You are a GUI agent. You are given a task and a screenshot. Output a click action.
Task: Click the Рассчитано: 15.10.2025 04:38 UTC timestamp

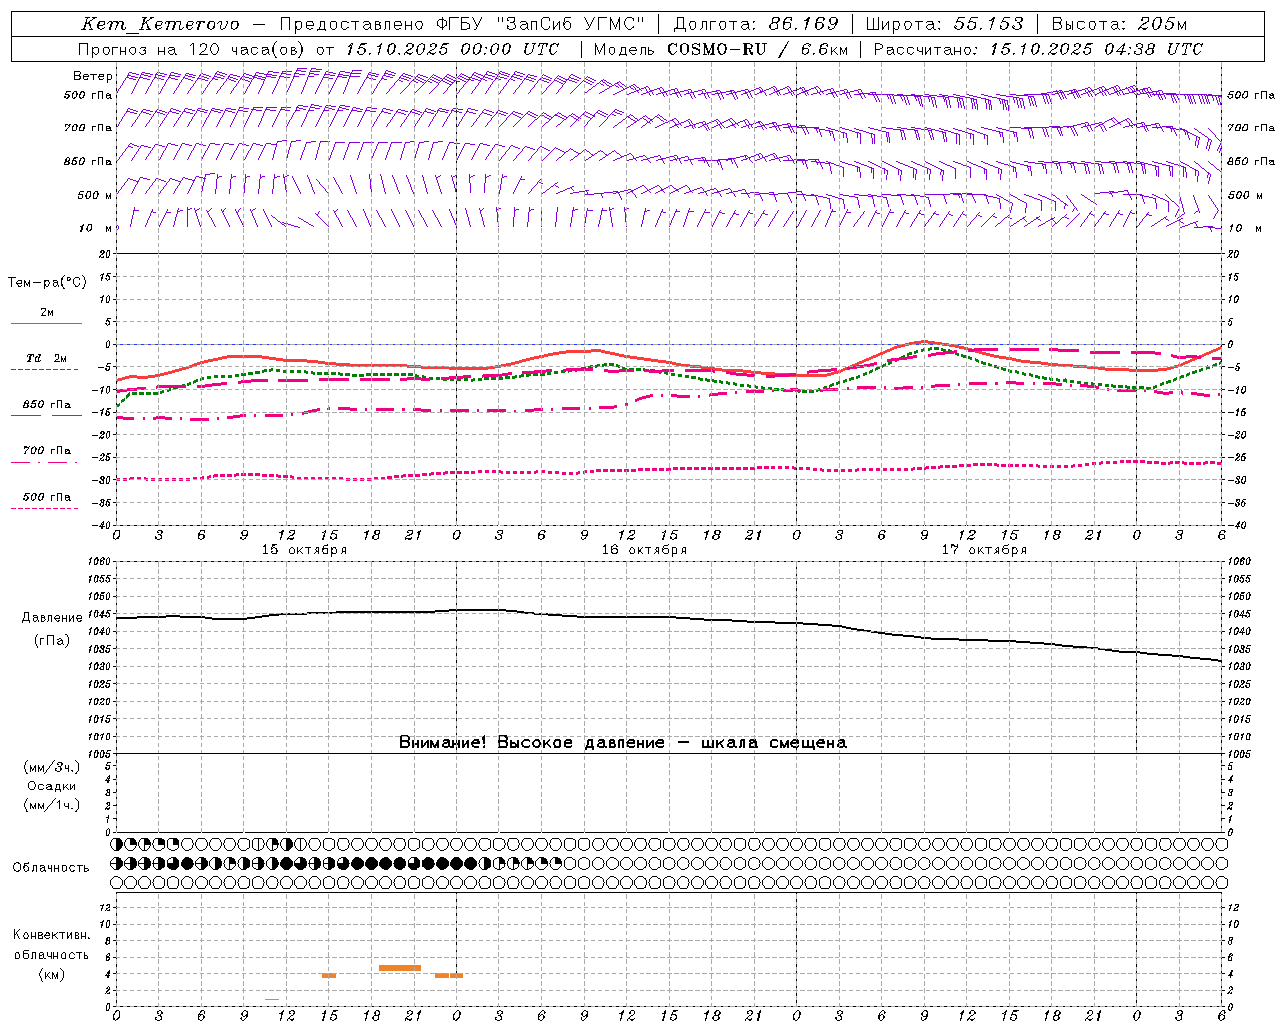(x=1038, y=49)
